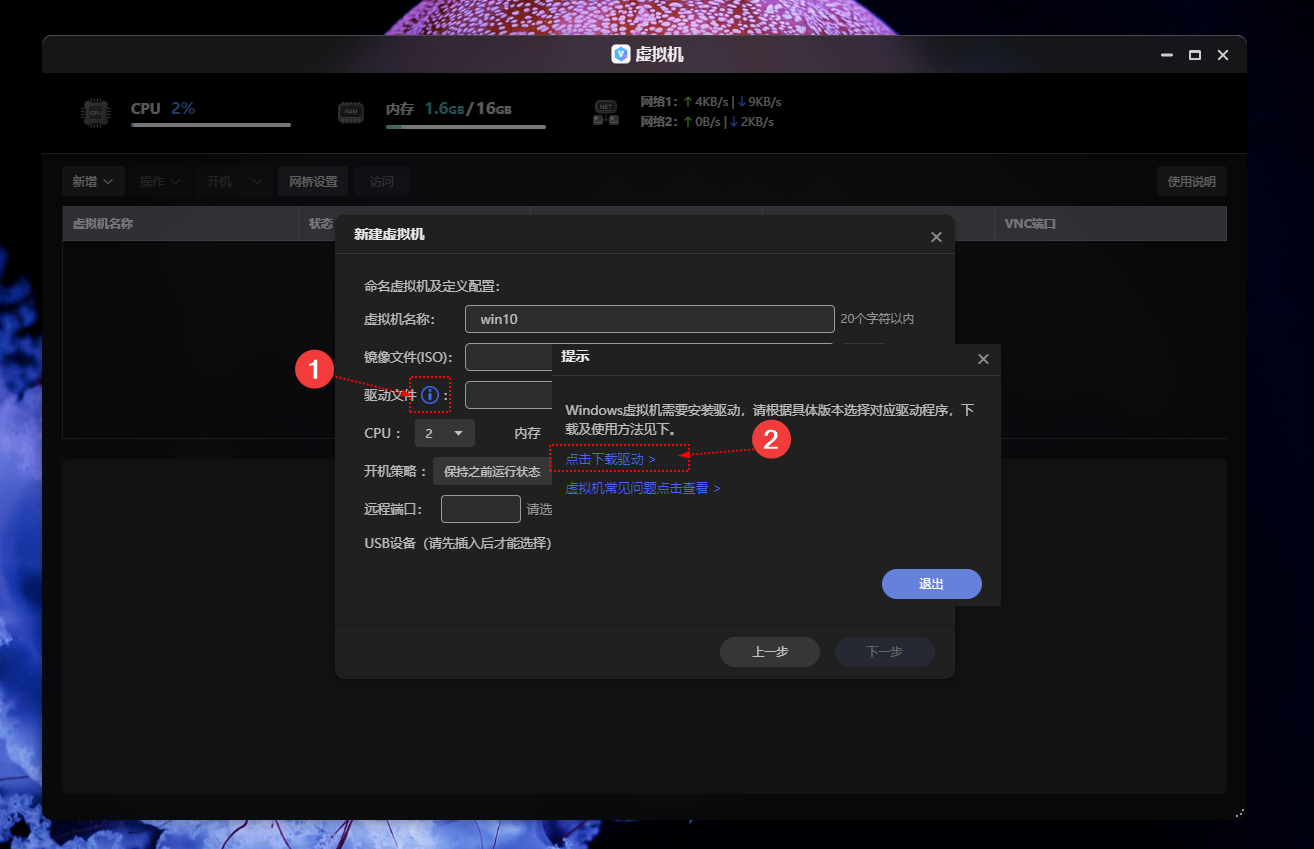This screenshot has width=1314, height=849.
Task: Click the CPU usage progress bar
Action: coord(210,125)
